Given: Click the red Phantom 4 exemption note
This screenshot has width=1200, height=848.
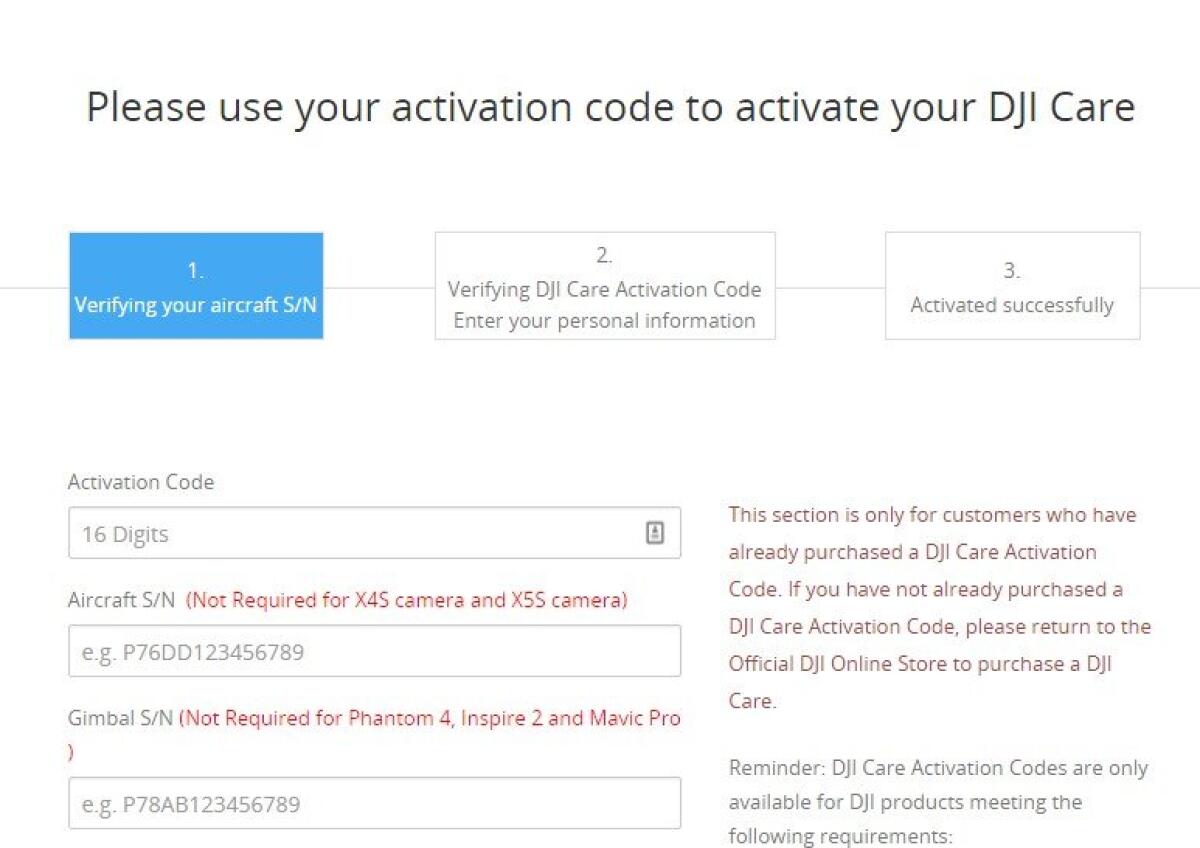Looking at the screenshot, I should pyautogui.click(x=432, y=718).
